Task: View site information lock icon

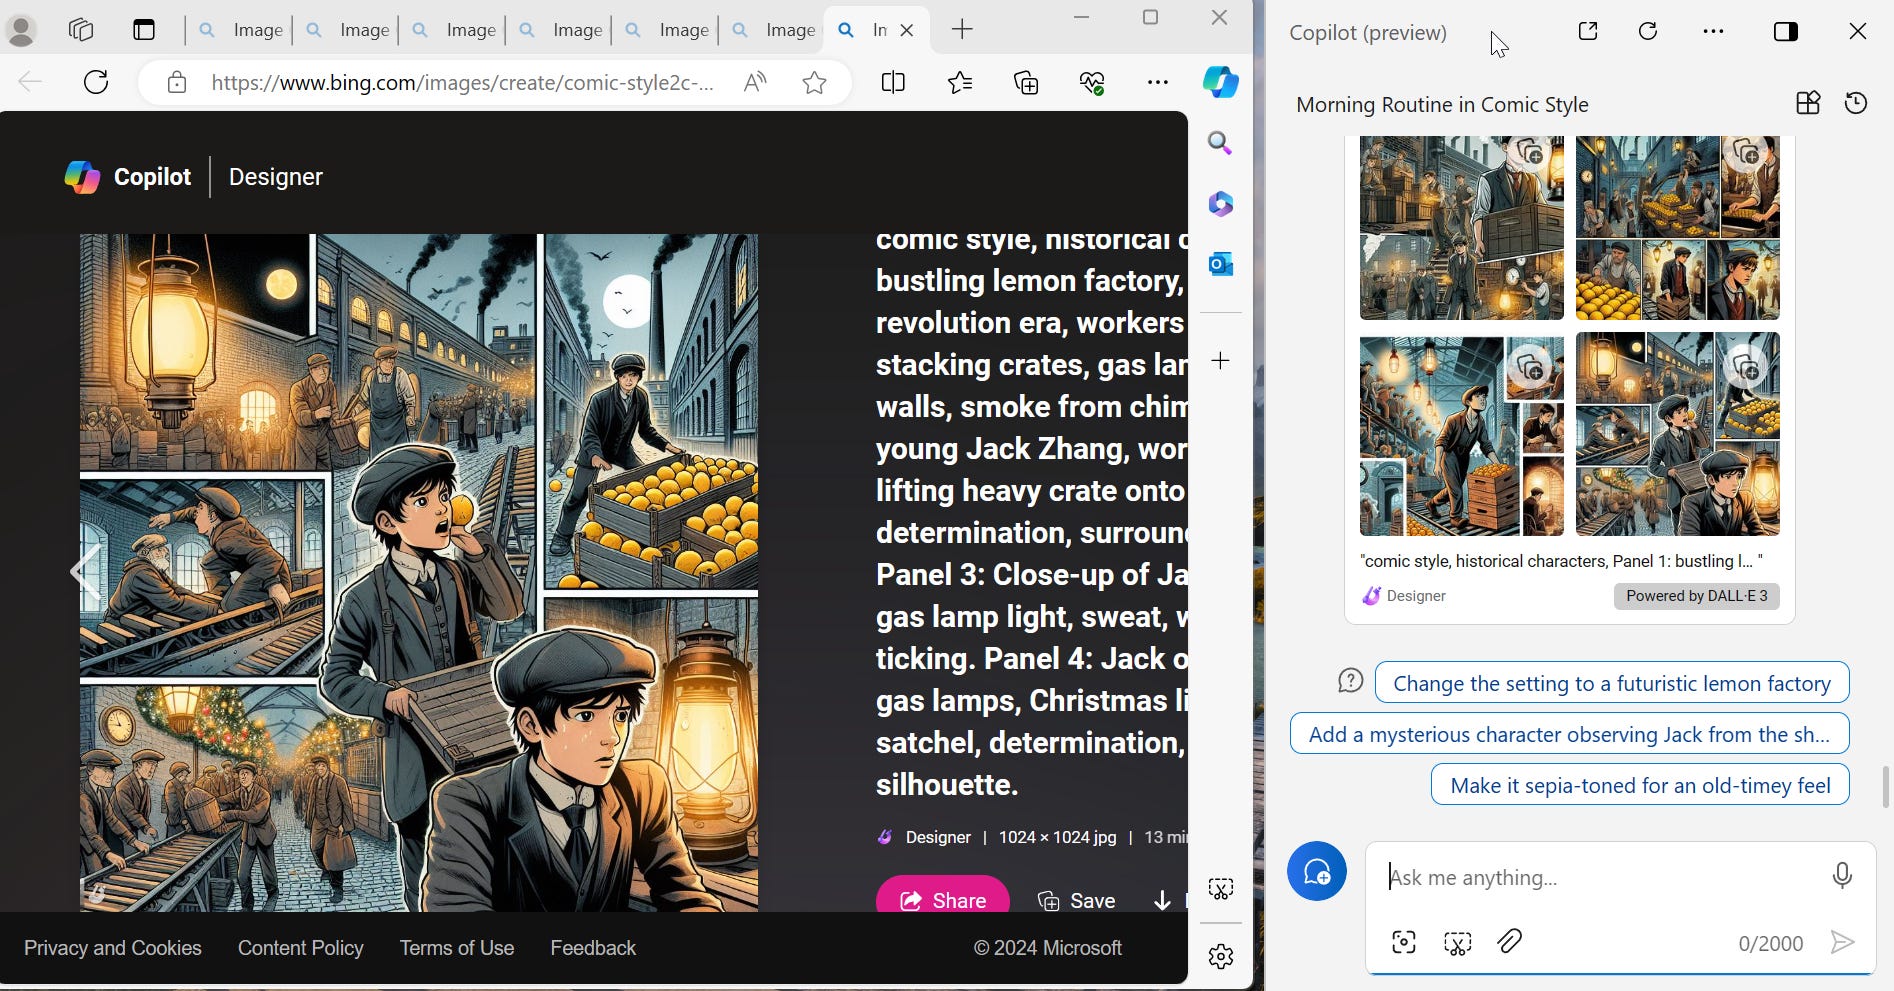Action: pos(177,82)
